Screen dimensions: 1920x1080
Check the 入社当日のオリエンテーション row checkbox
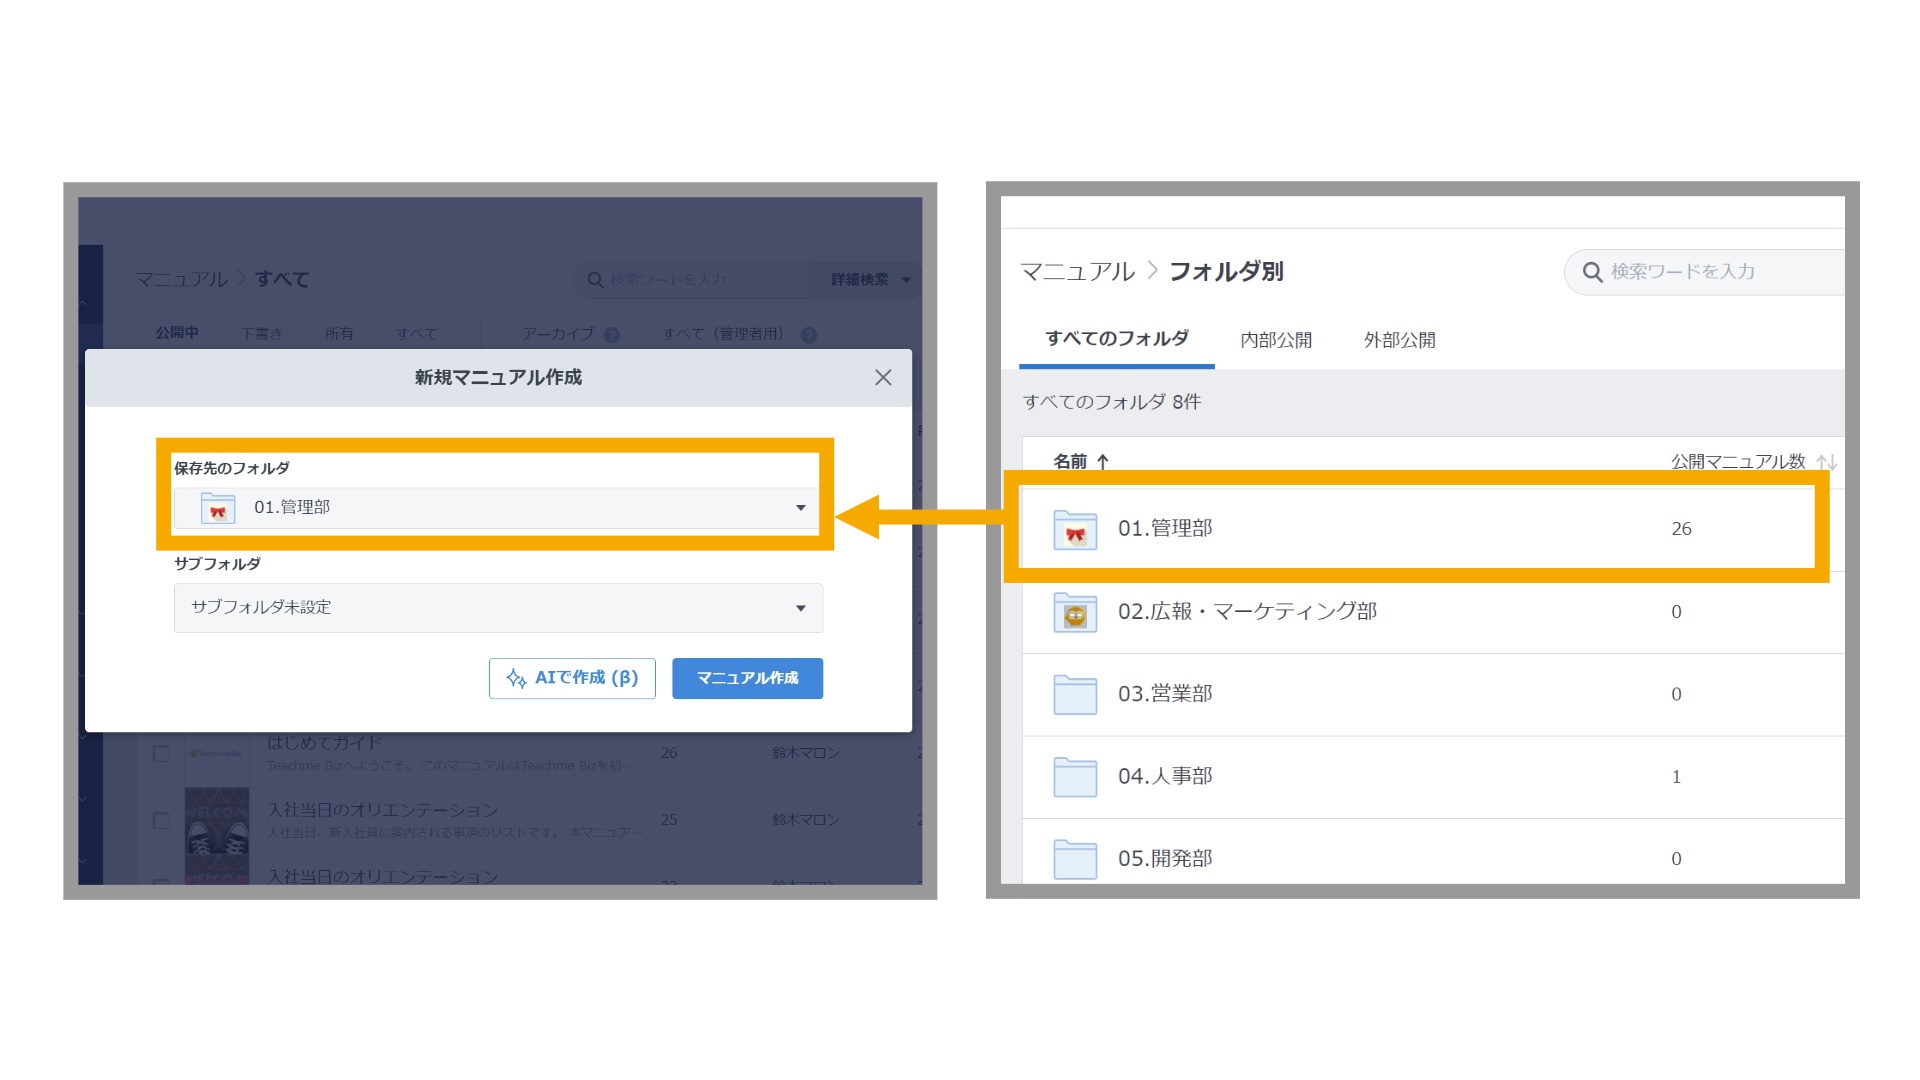161,820
